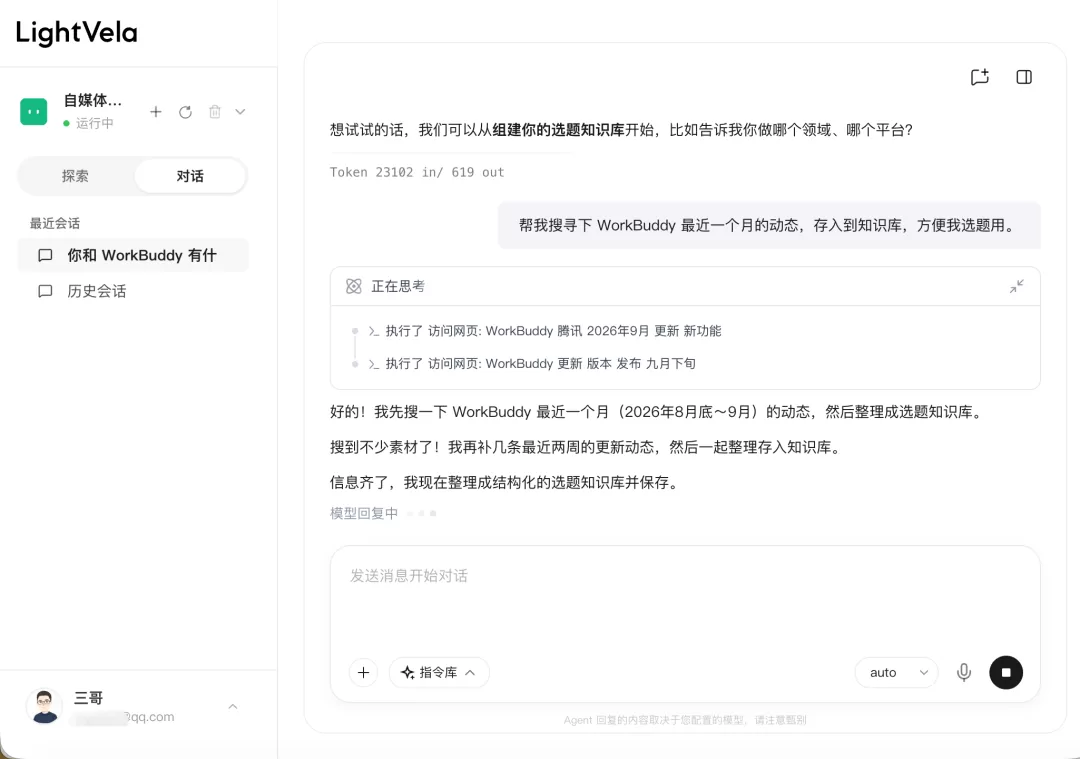Viewport: 1080px width, 759px height.
Task: Click the LightVela logo
Action: [76, 32]
